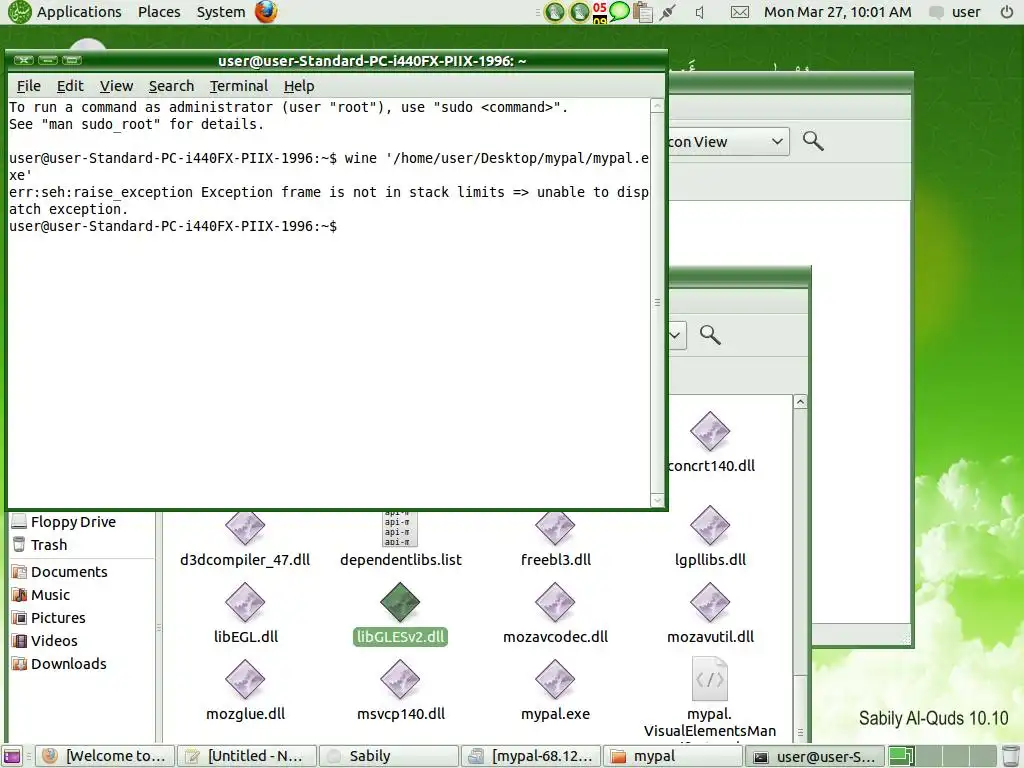Select the dependentlibs.list file

click(400, 539)
